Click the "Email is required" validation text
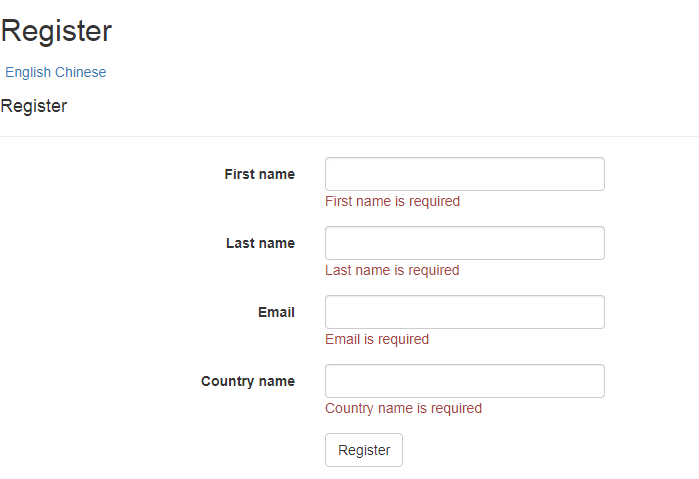The image size is (699, 479). point(377,339)
